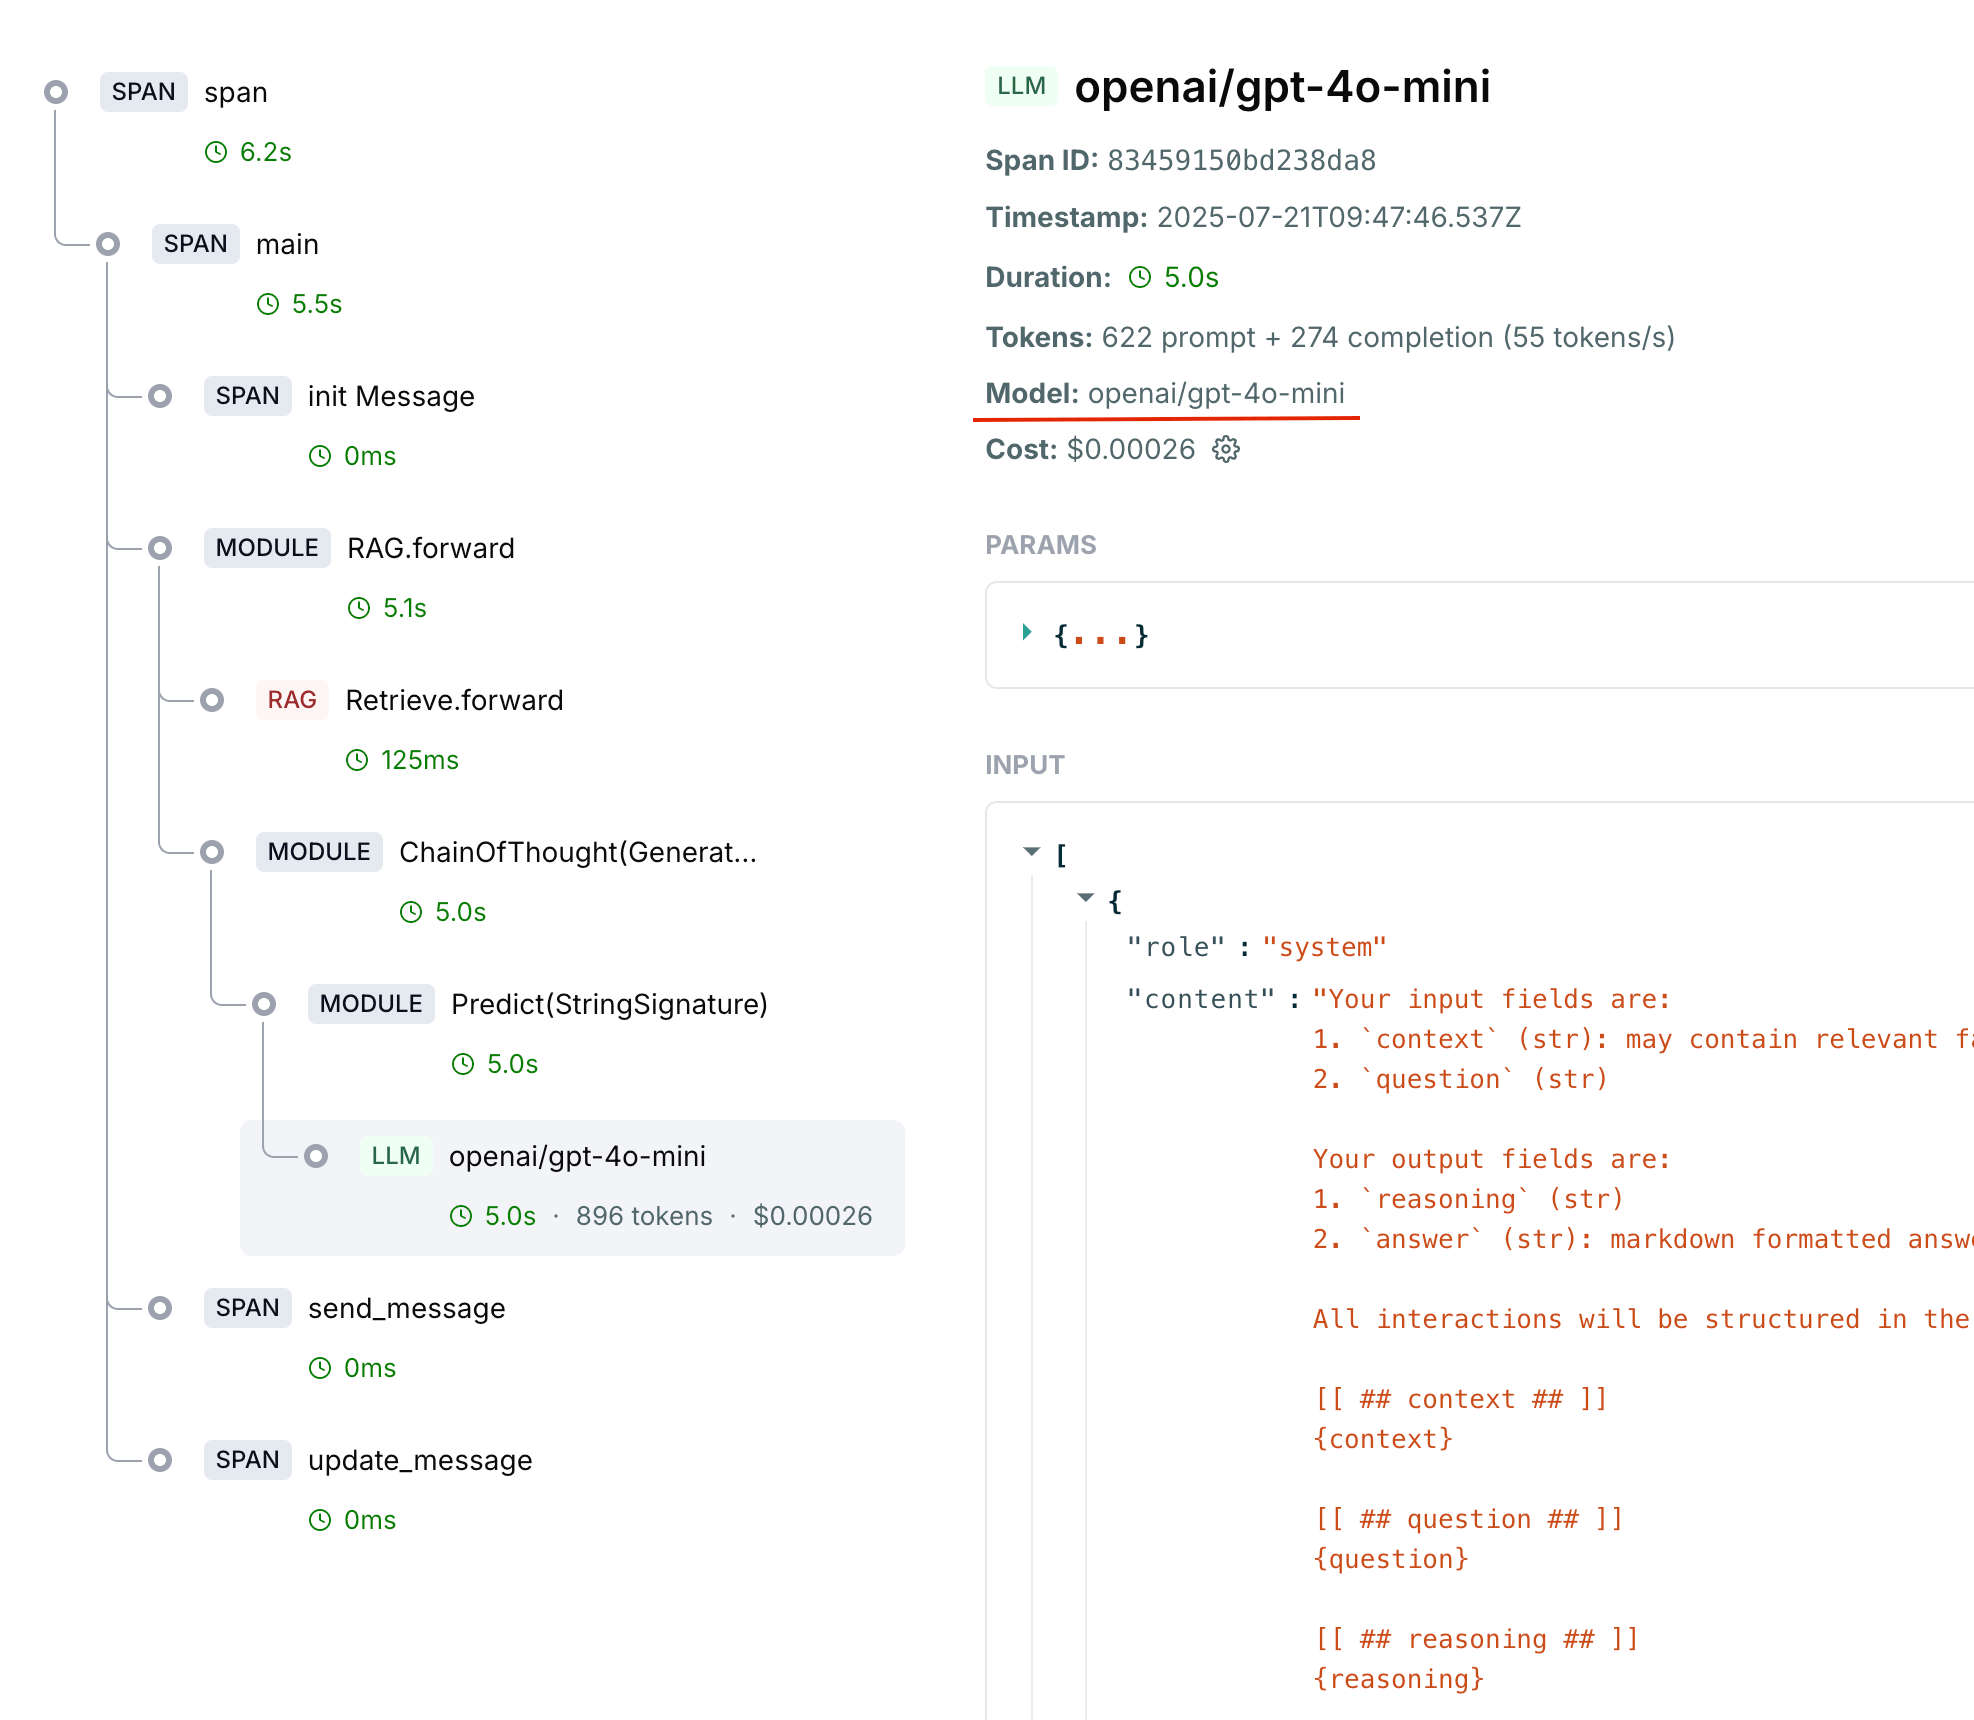
Task: Click the MODULE badge on RAG.forward
Action: pos(267,548)
